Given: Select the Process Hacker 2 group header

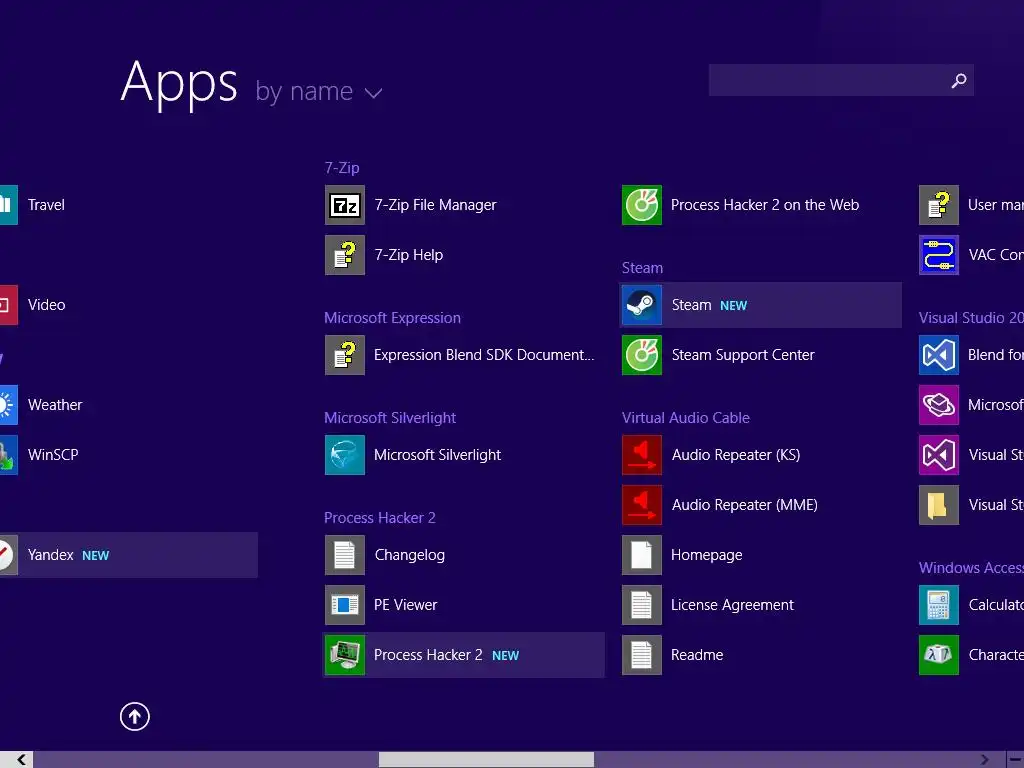Looking at the screenshot, I should [x=379, y=518].
